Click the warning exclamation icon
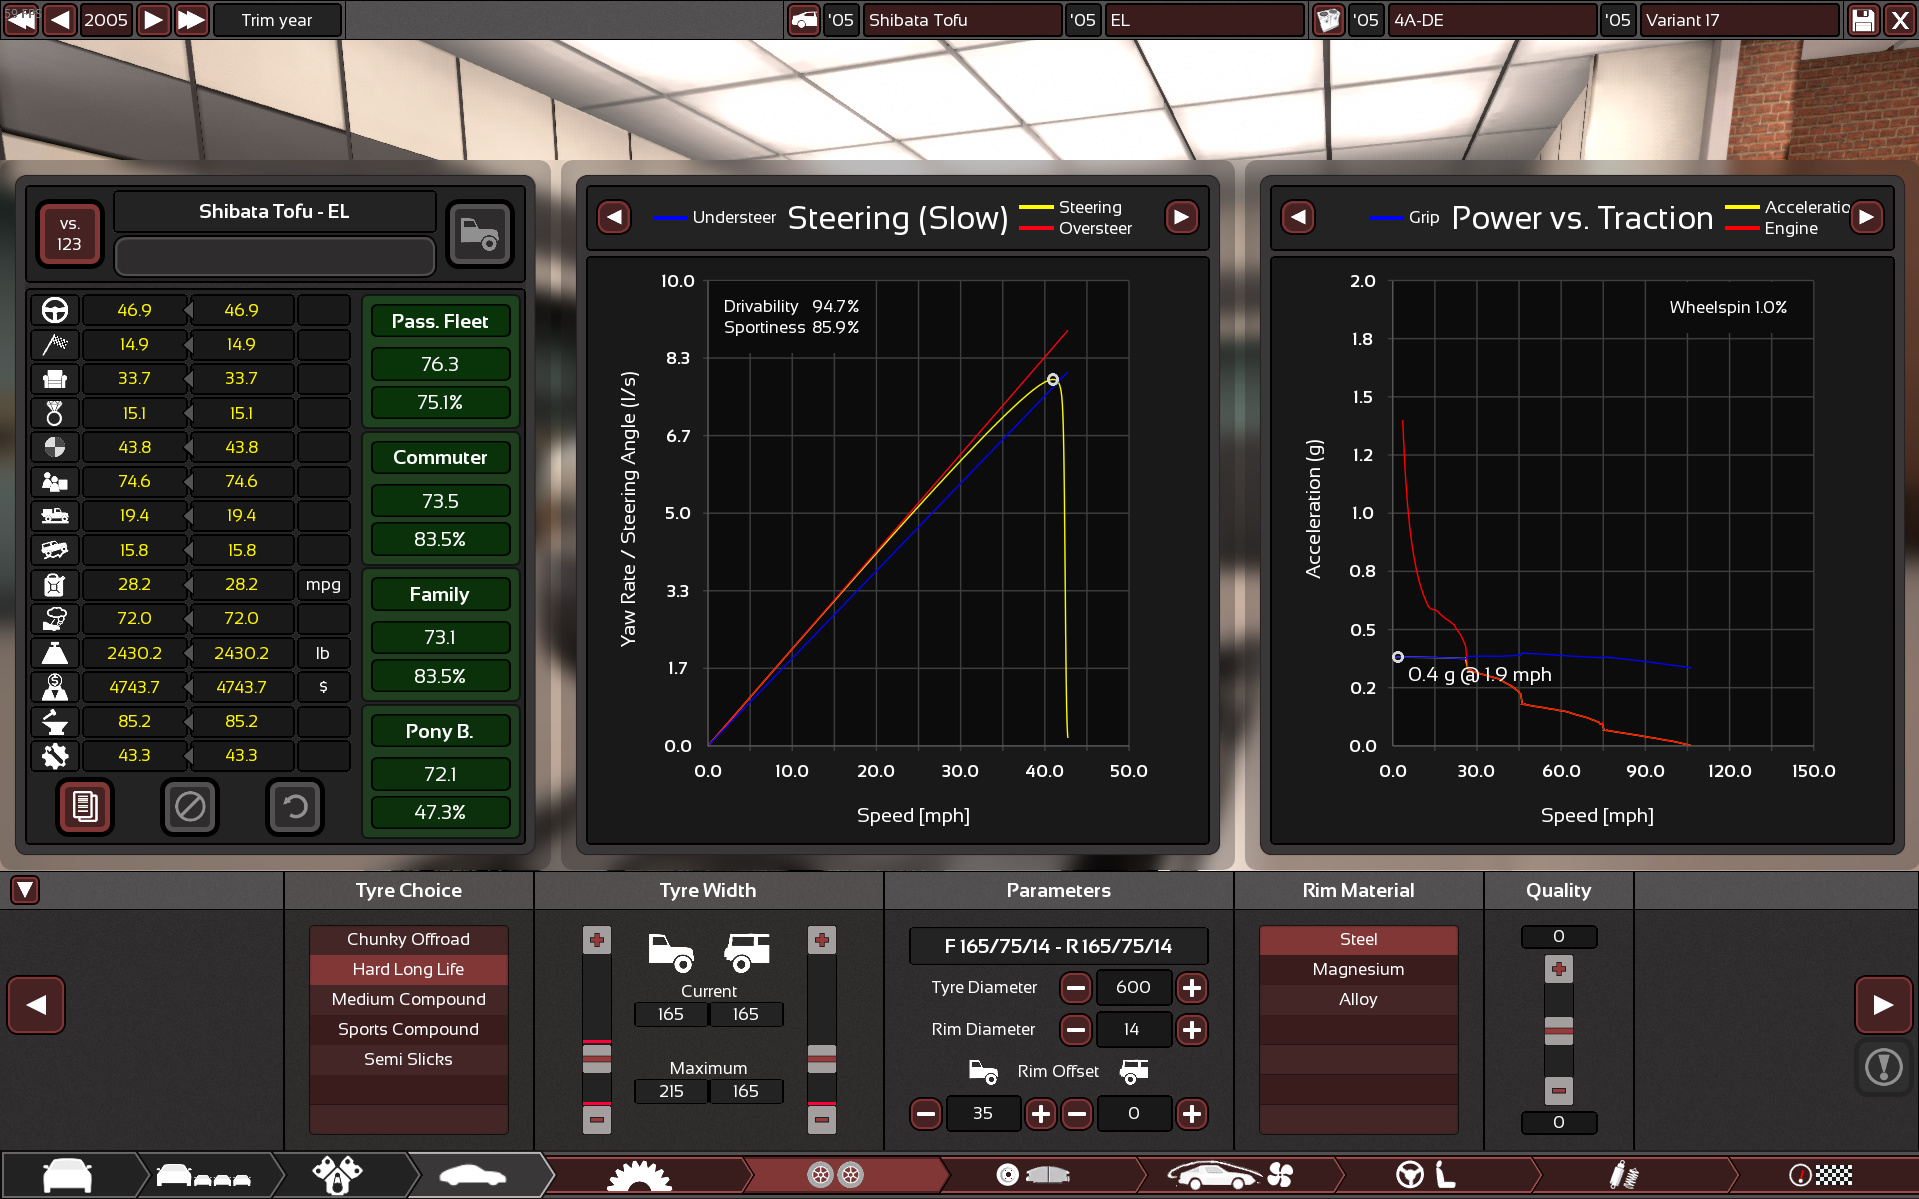1919x1199 pixels. [1883, 1067]
